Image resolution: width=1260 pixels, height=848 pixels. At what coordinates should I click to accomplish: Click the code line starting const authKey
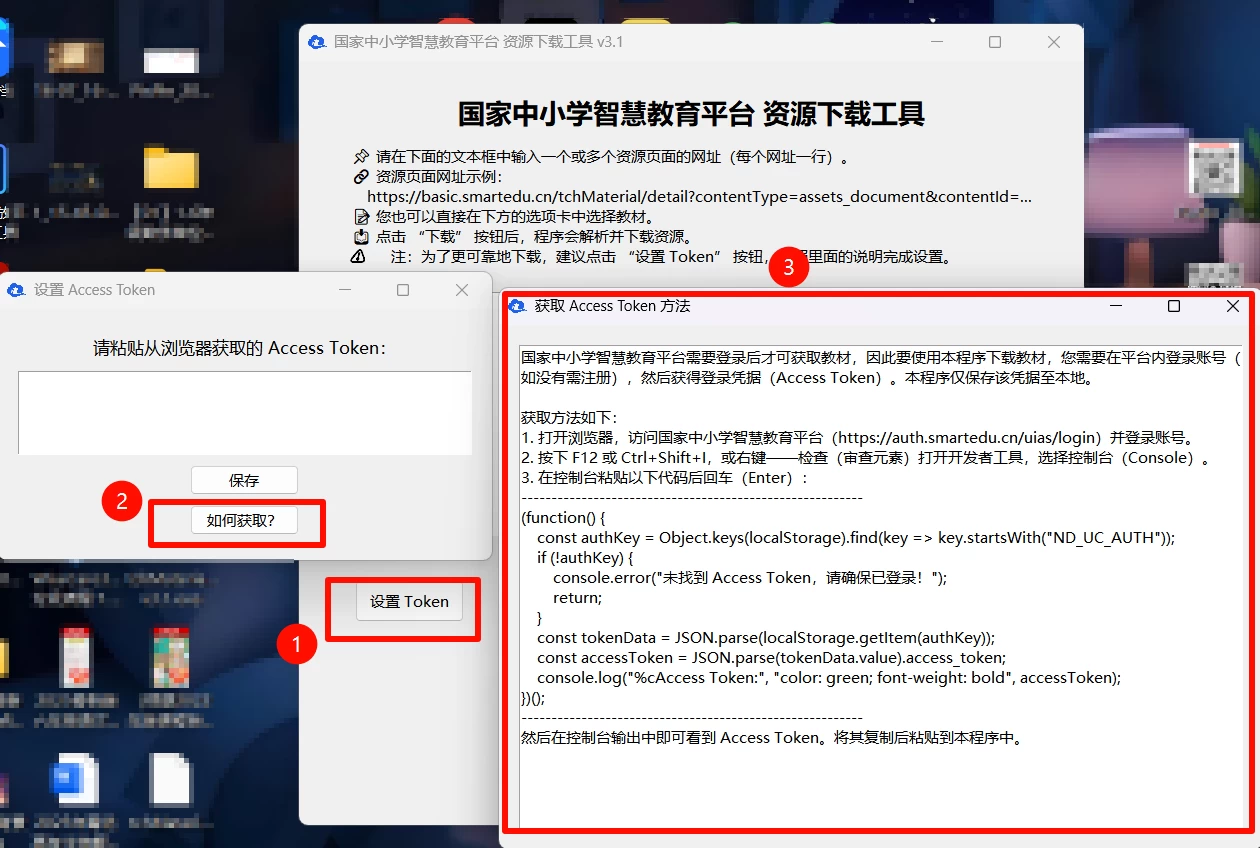pyautogui.click(x=856, y=538)
